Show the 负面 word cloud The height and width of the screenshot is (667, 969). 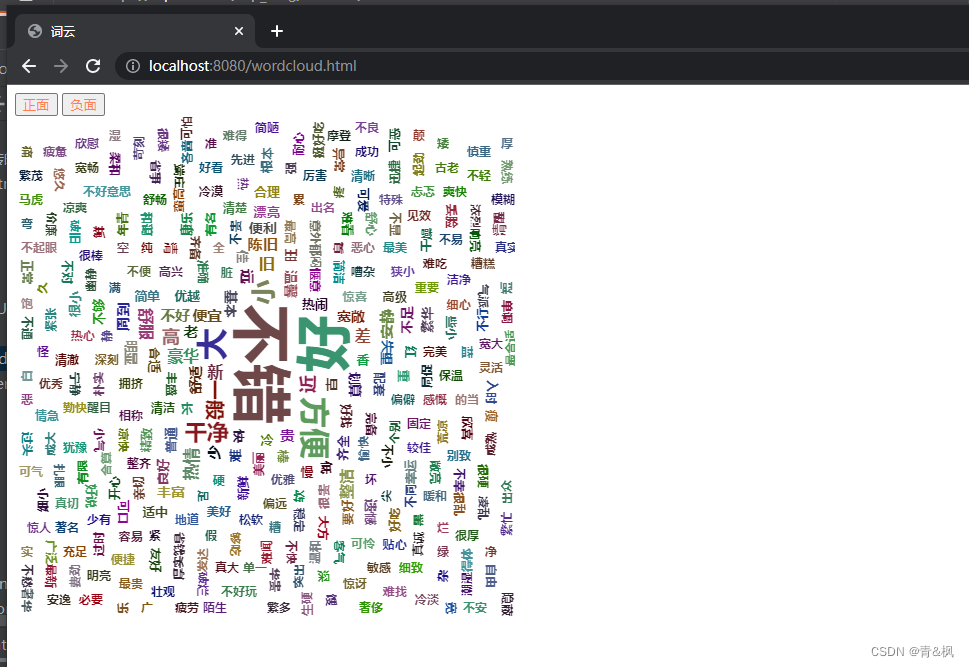pos(83,104)
